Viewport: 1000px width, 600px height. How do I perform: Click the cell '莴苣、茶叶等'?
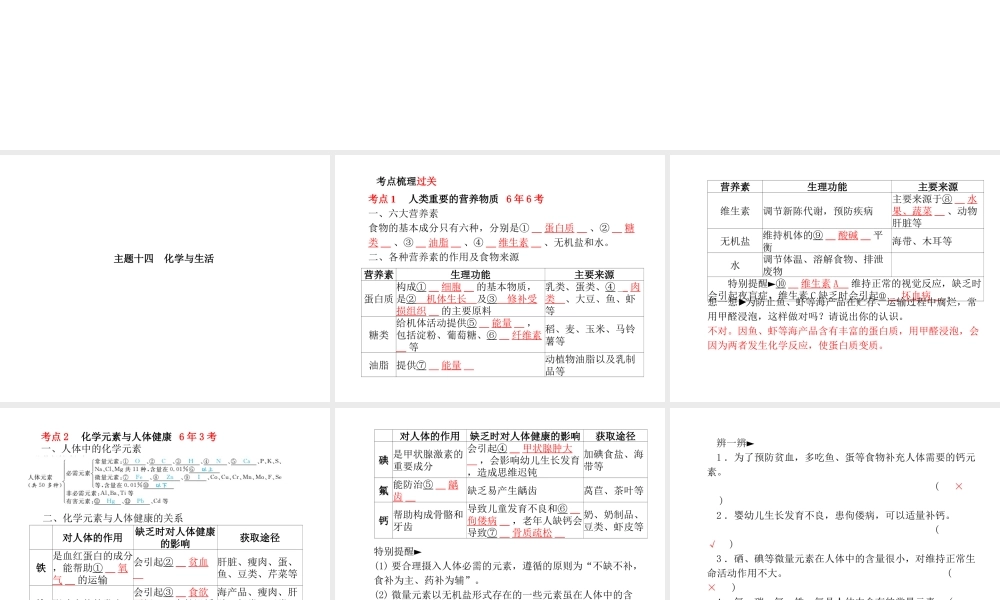[x=614, y=490]
